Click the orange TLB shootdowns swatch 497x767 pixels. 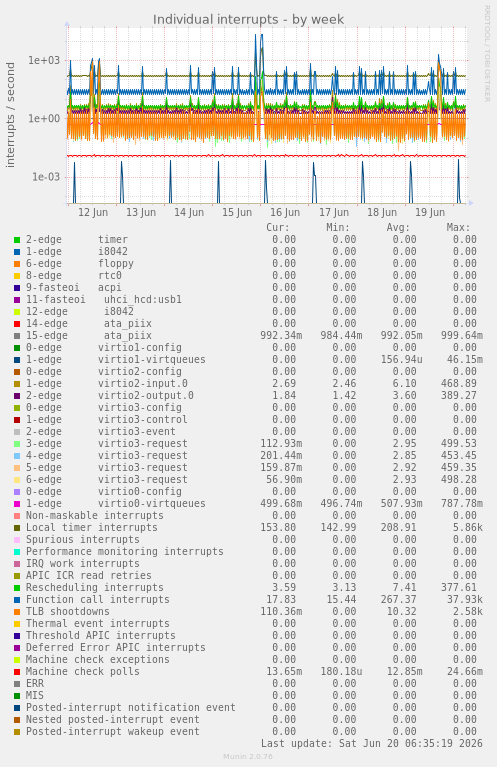[17, 611]
